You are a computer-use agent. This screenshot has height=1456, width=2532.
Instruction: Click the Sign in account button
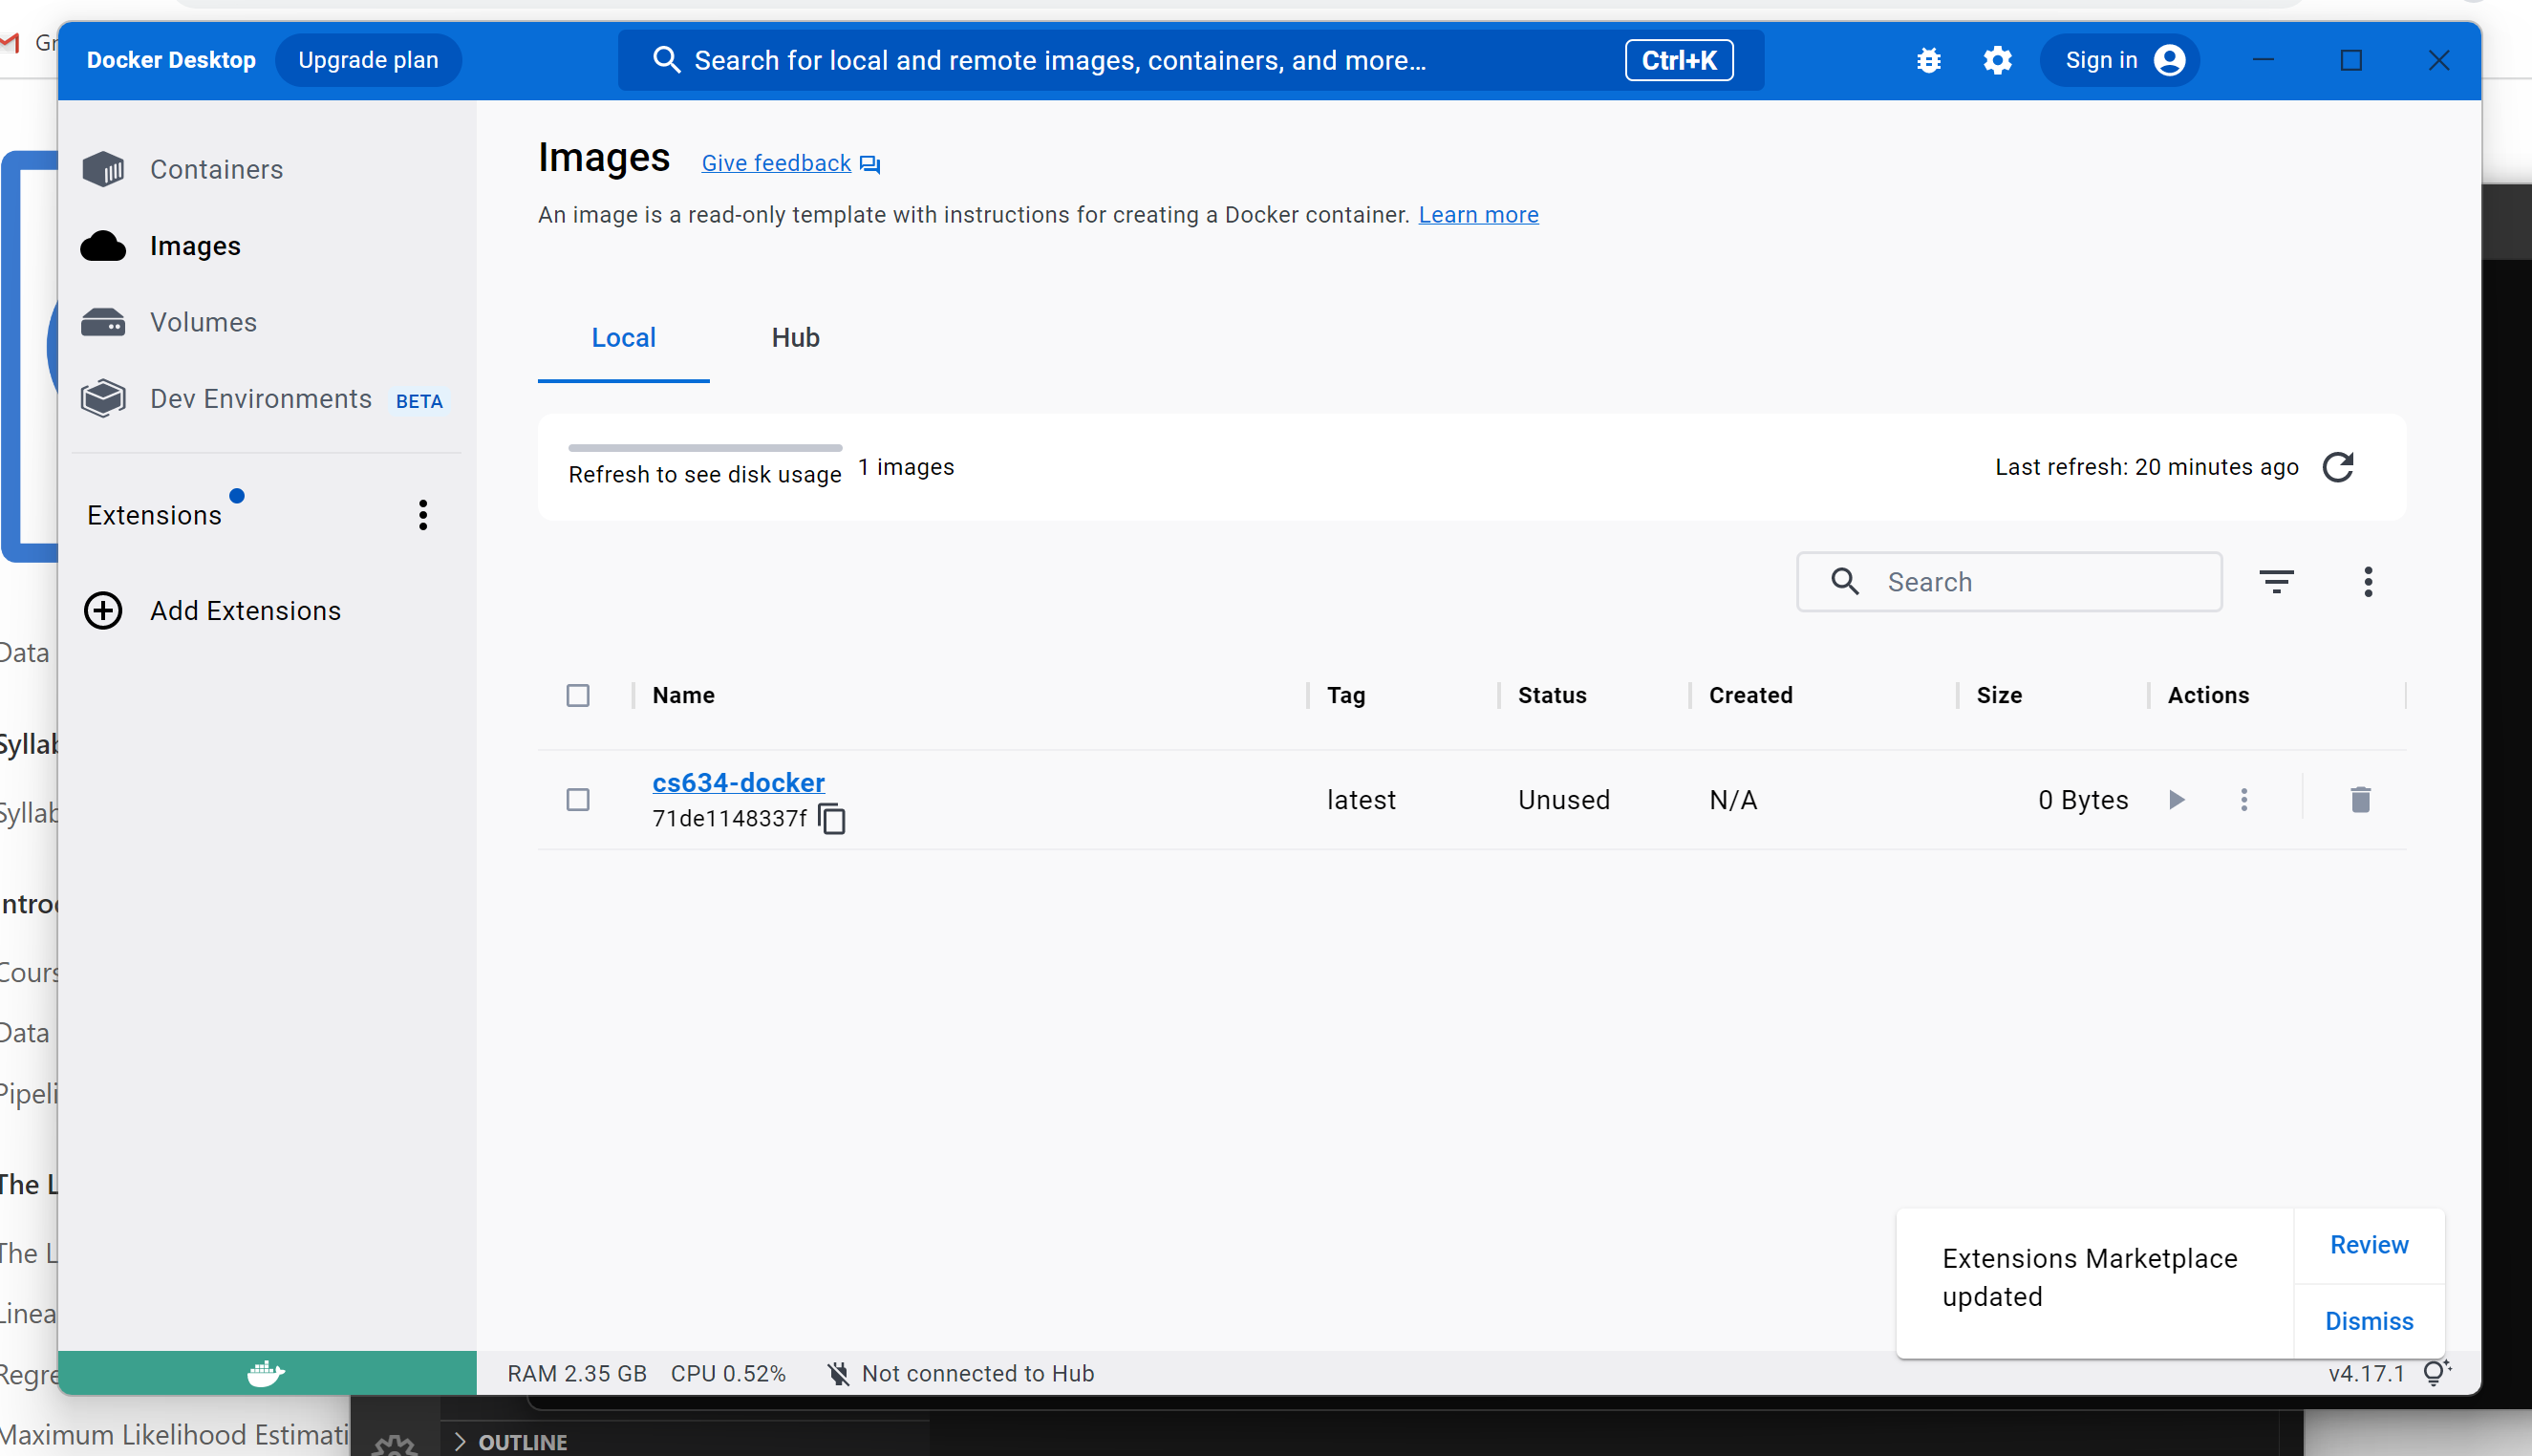pos(2121,60)
